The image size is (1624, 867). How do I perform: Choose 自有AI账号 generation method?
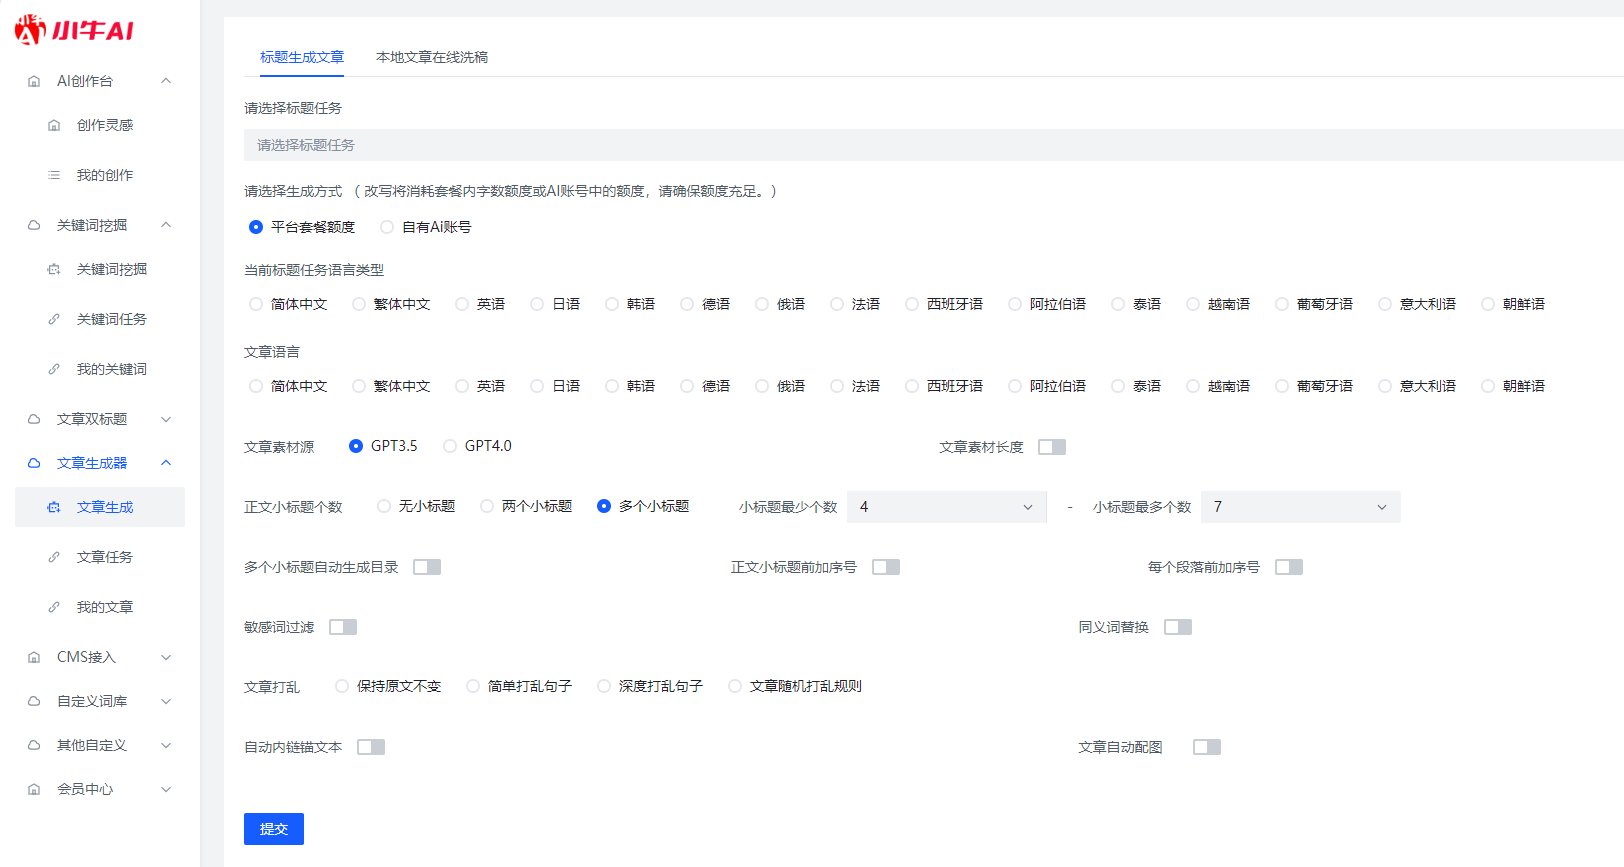click(388, 227)
